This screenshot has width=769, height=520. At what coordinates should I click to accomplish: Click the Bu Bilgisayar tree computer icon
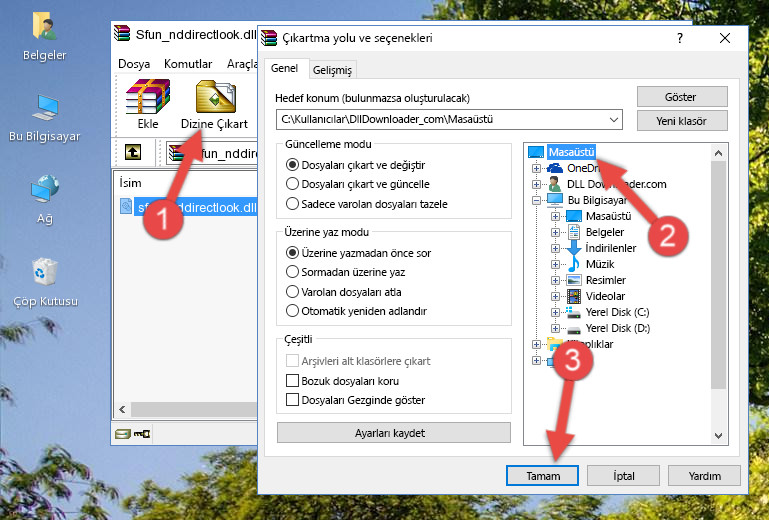tap(554, 200)
